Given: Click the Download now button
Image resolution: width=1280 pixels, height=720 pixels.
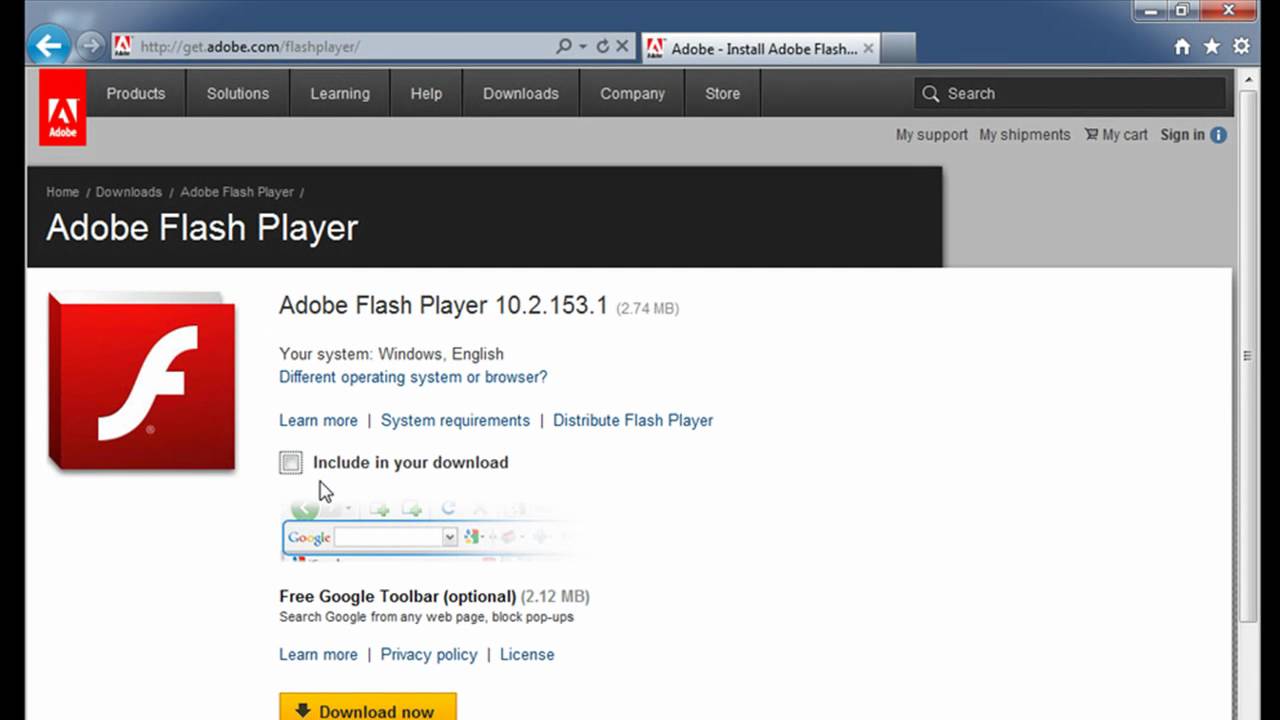Looking at the screenshot, I should point(368,708).
